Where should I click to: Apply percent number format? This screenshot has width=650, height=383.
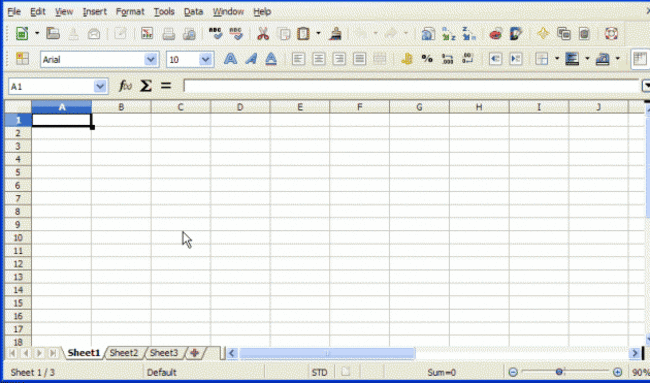point(427,59)
